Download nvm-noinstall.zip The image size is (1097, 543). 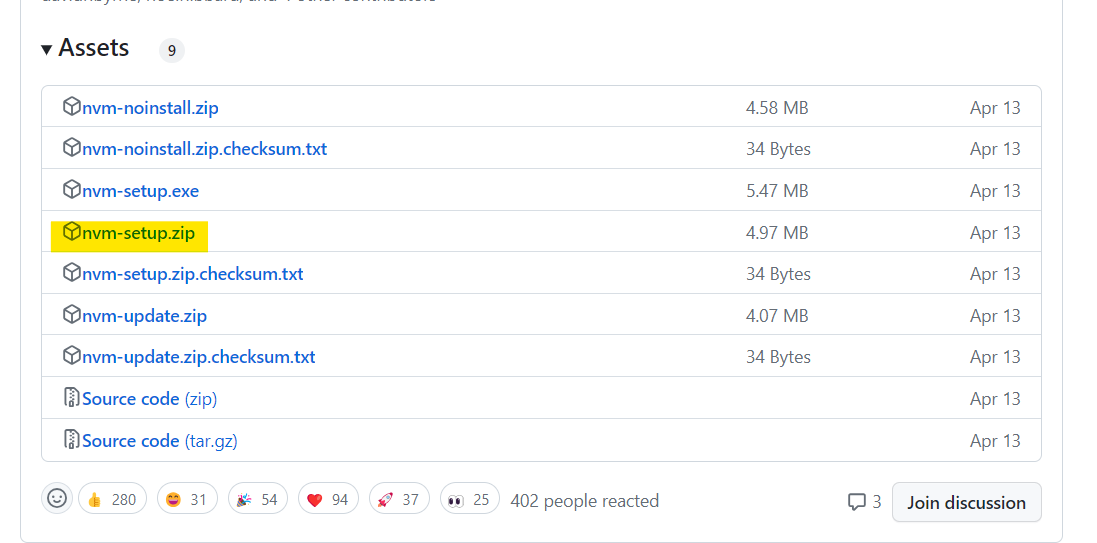tap(150, 108)
